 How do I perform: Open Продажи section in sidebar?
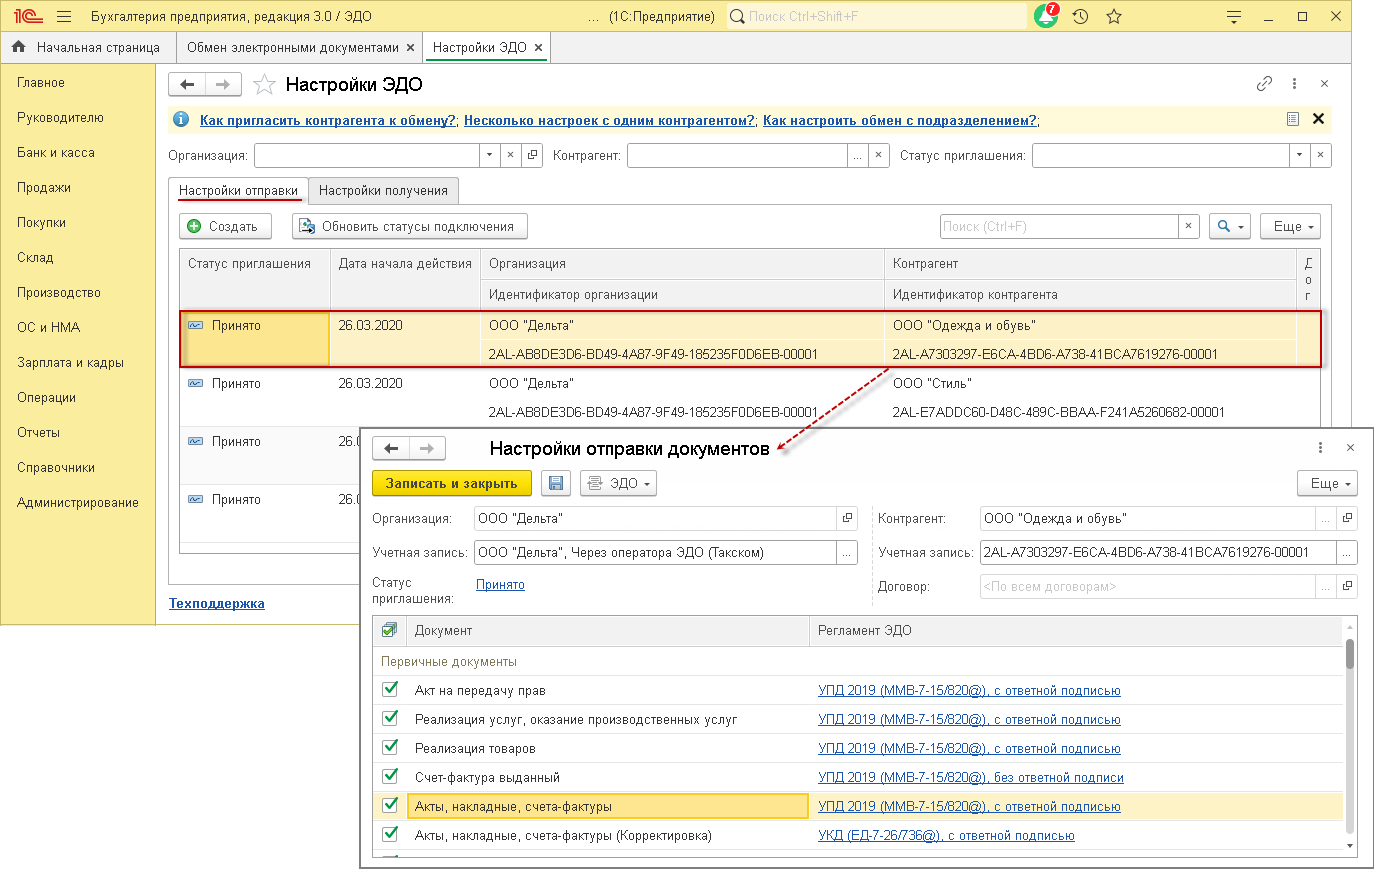[x=44, y=187]
